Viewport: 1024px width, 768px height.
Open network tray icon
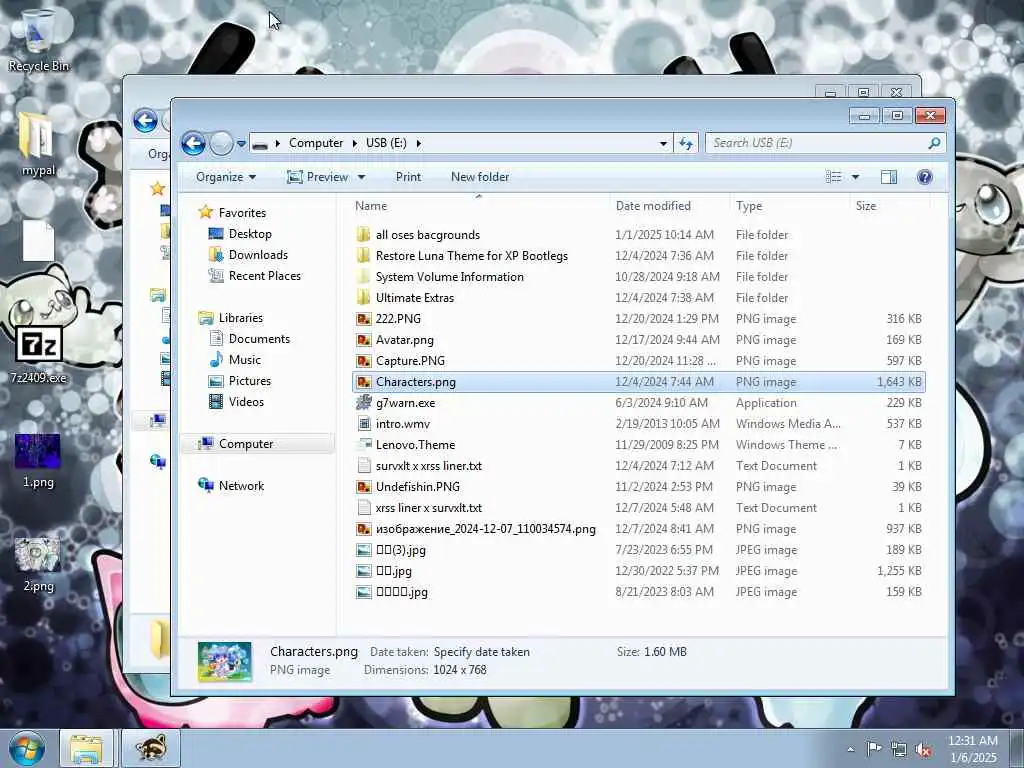pos(899,749)
